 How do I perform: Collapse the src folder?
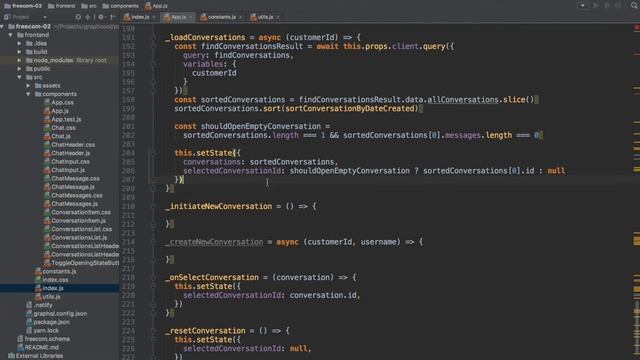point(19,77)
